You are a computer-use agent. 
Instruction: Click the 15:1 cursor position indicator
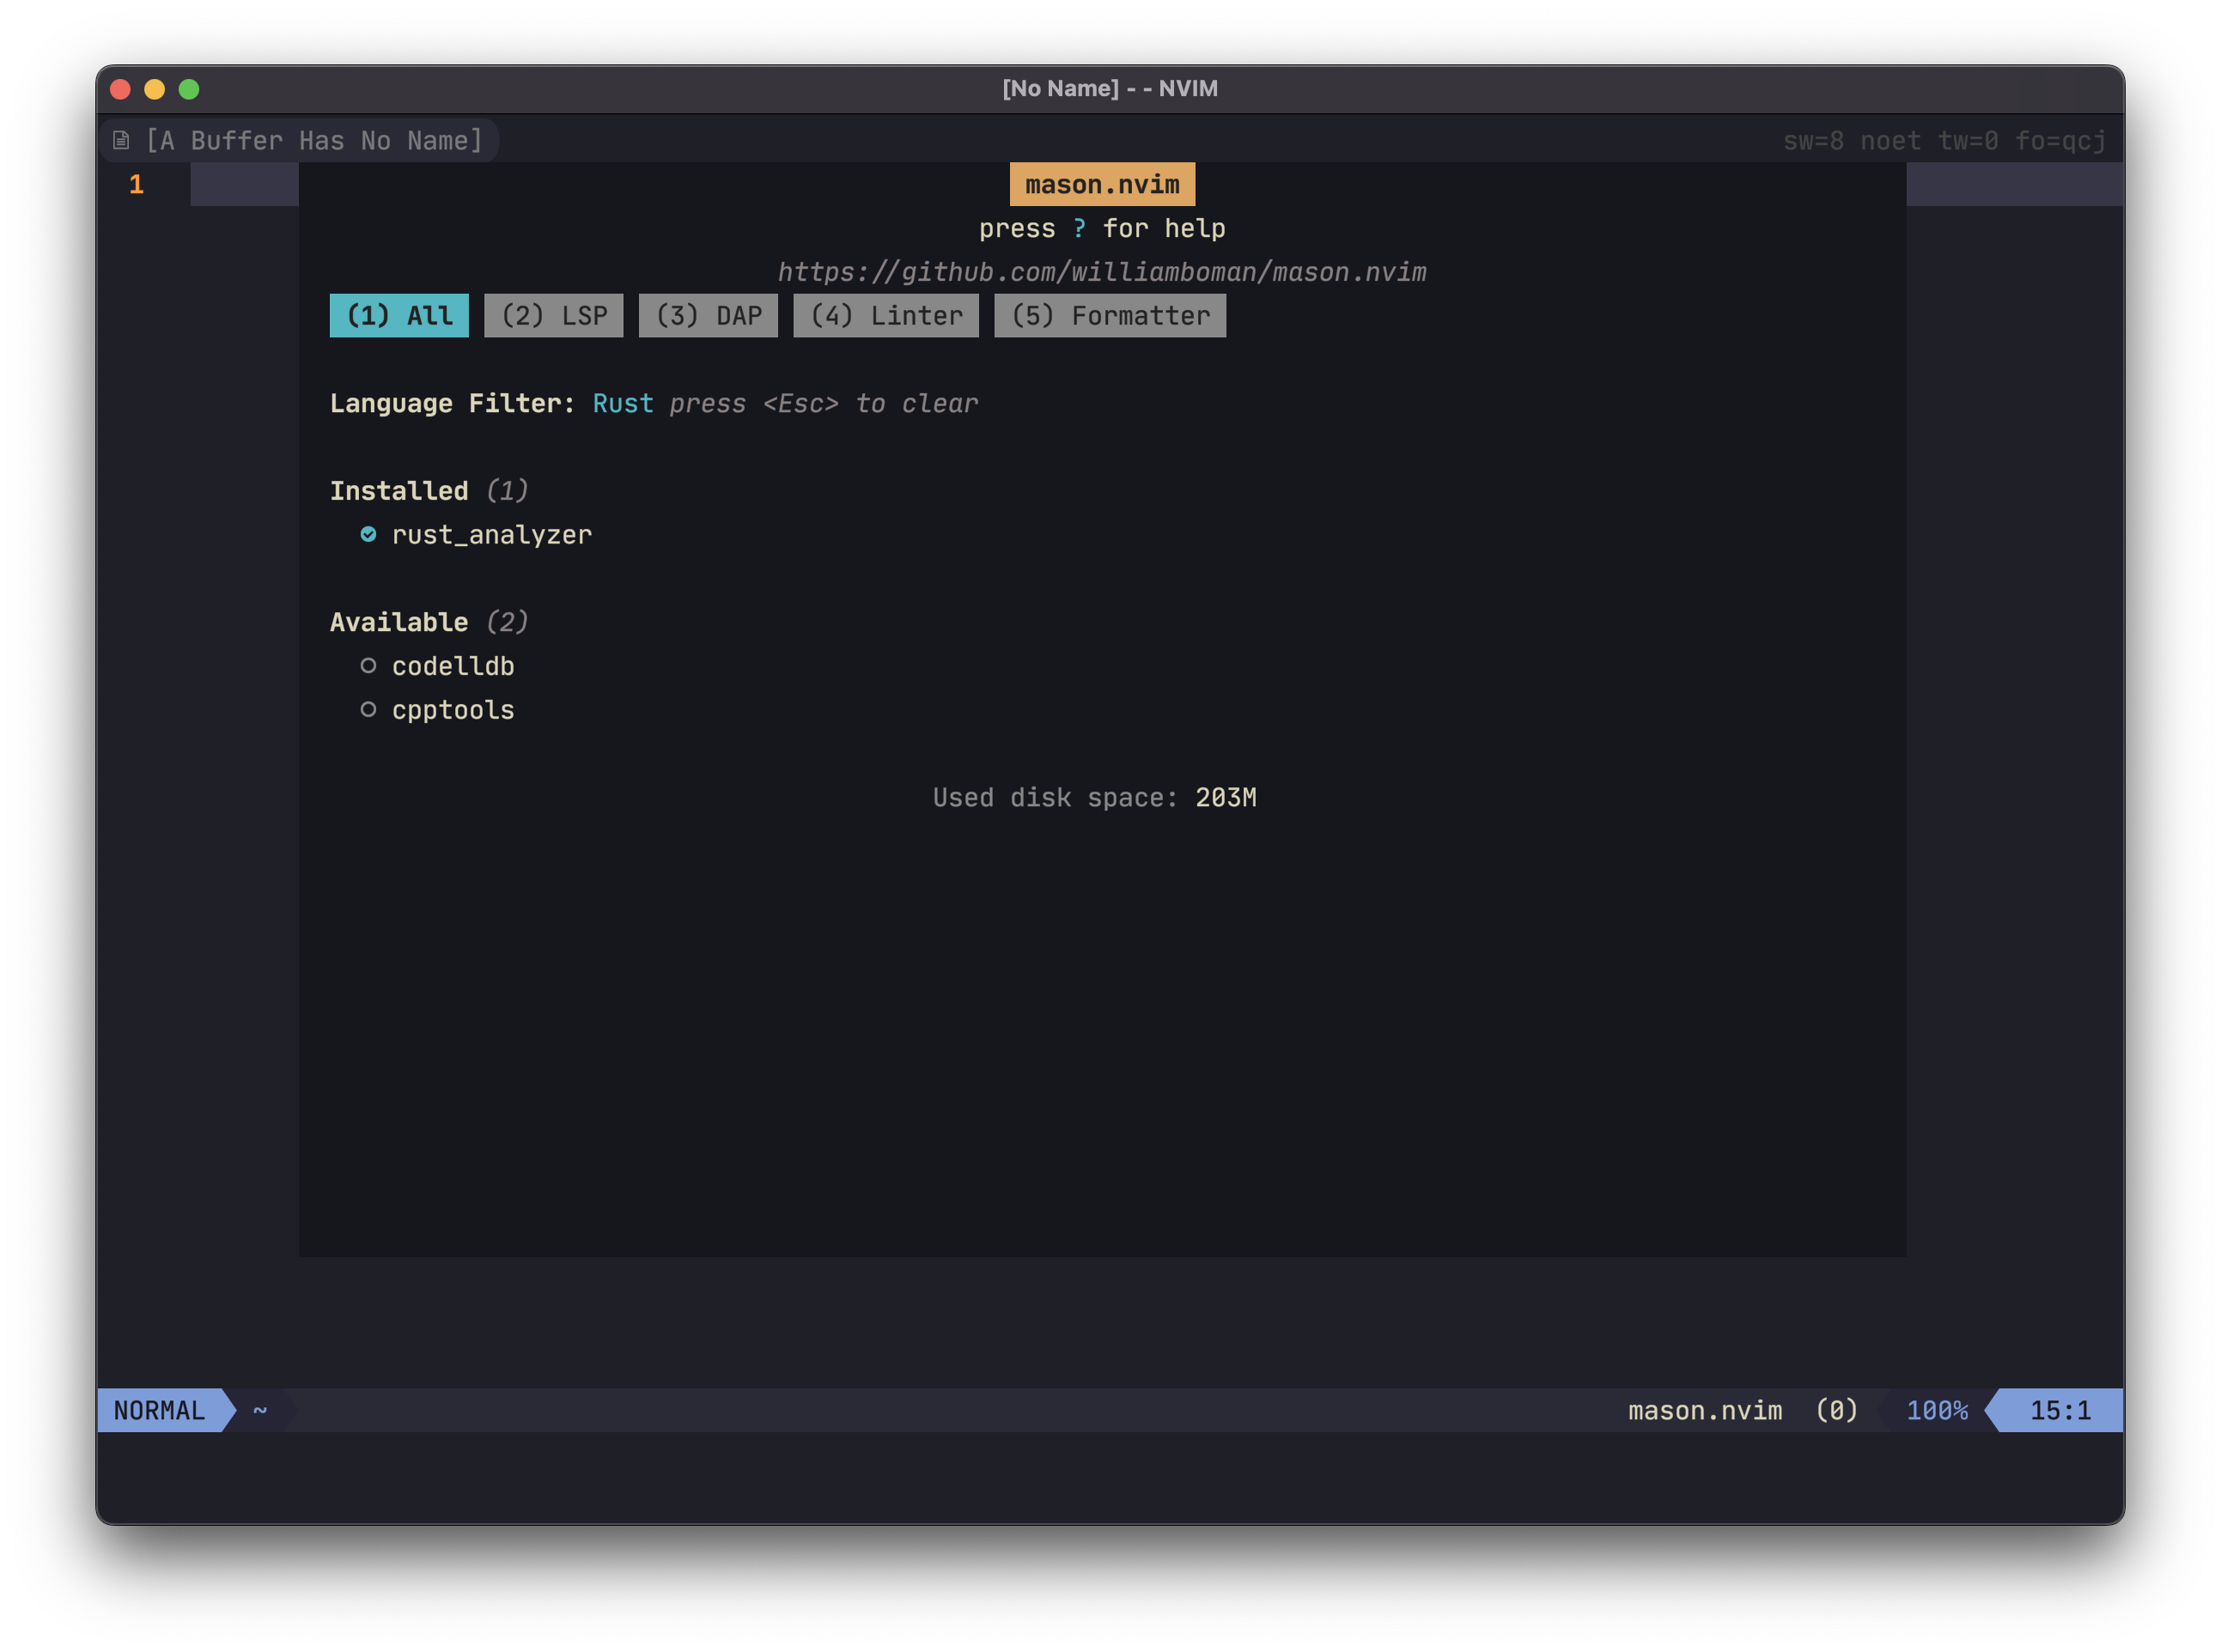pos(2060,1411)
